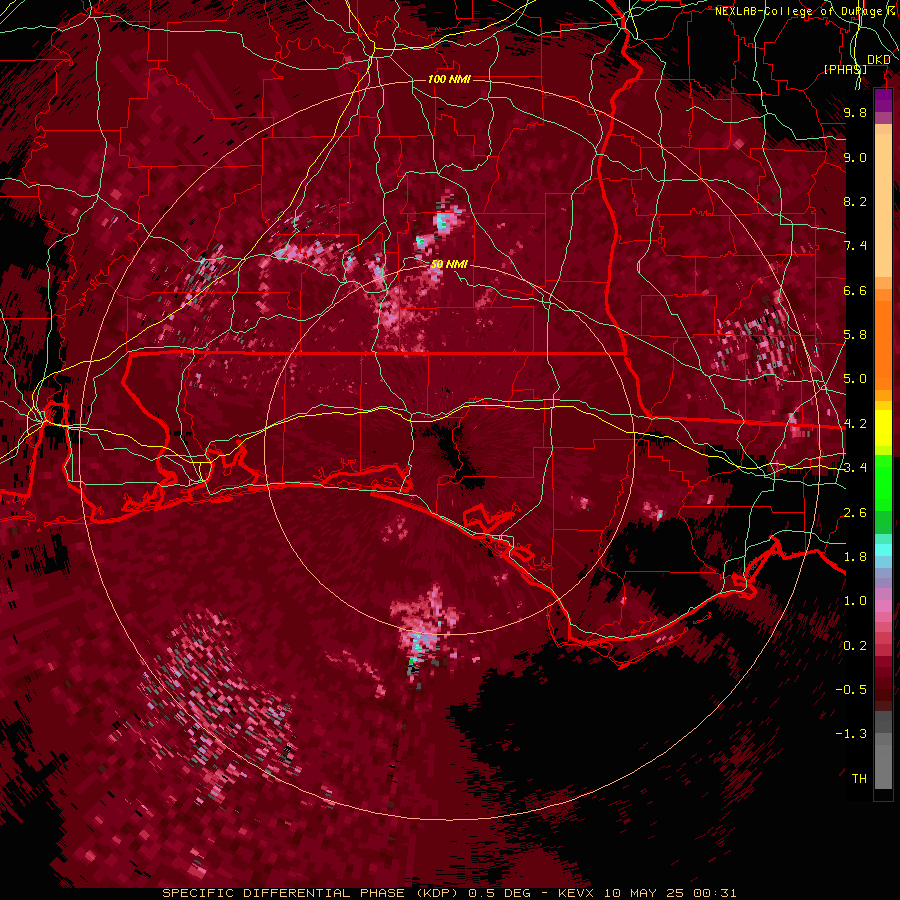
Task: Click the 00:31 timestamp in the caption
Action: click(715, 893)
